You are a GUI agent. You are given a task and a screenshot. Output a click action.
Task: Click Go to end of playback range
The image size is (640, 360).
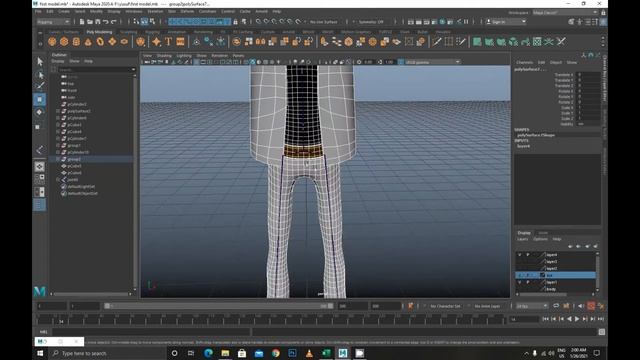[601, 319]
